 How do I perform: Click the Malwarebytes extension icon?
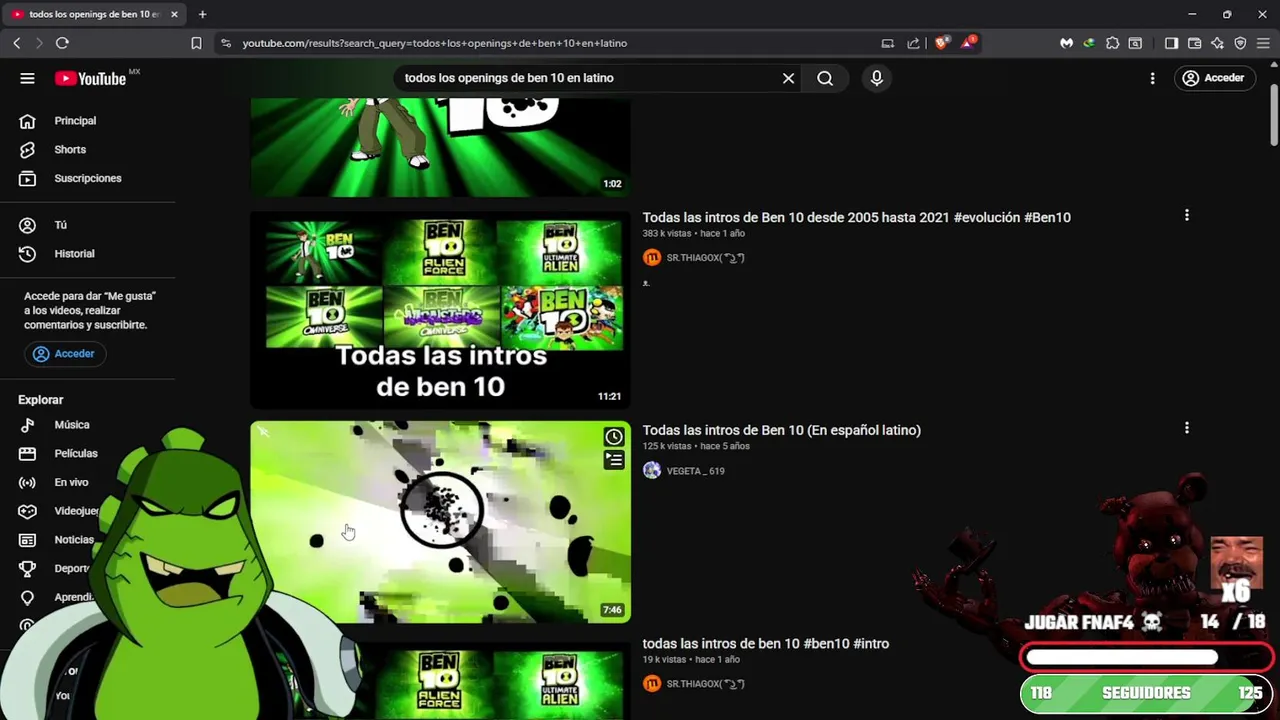pos(1067,43)
